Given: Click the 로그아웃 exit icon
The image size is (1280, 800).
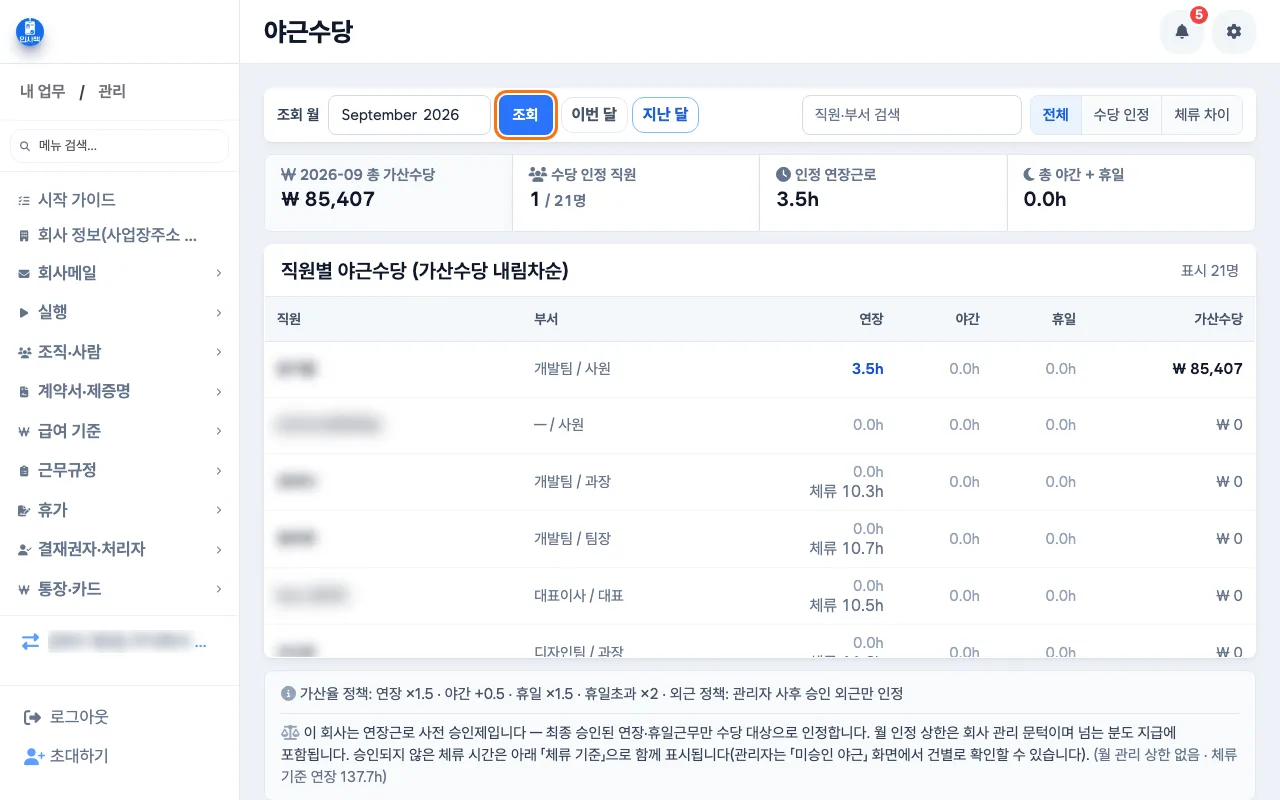Looking at the screenshot, I should (x=33, y=717).
